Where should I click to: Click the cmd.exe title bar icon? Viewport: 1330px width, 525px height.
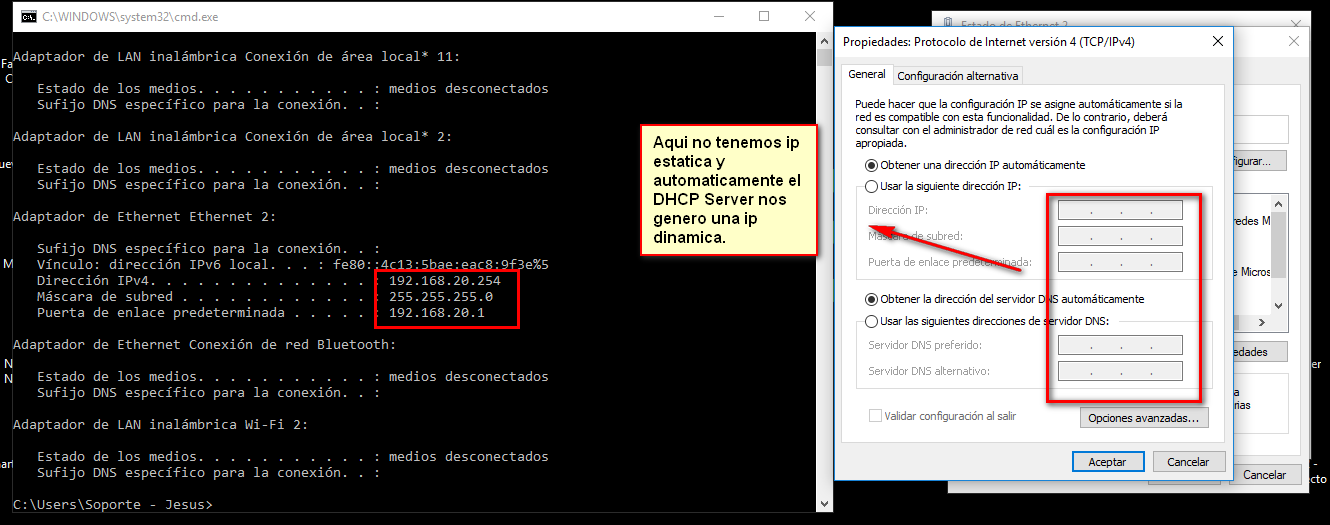(x=28, y=17)
